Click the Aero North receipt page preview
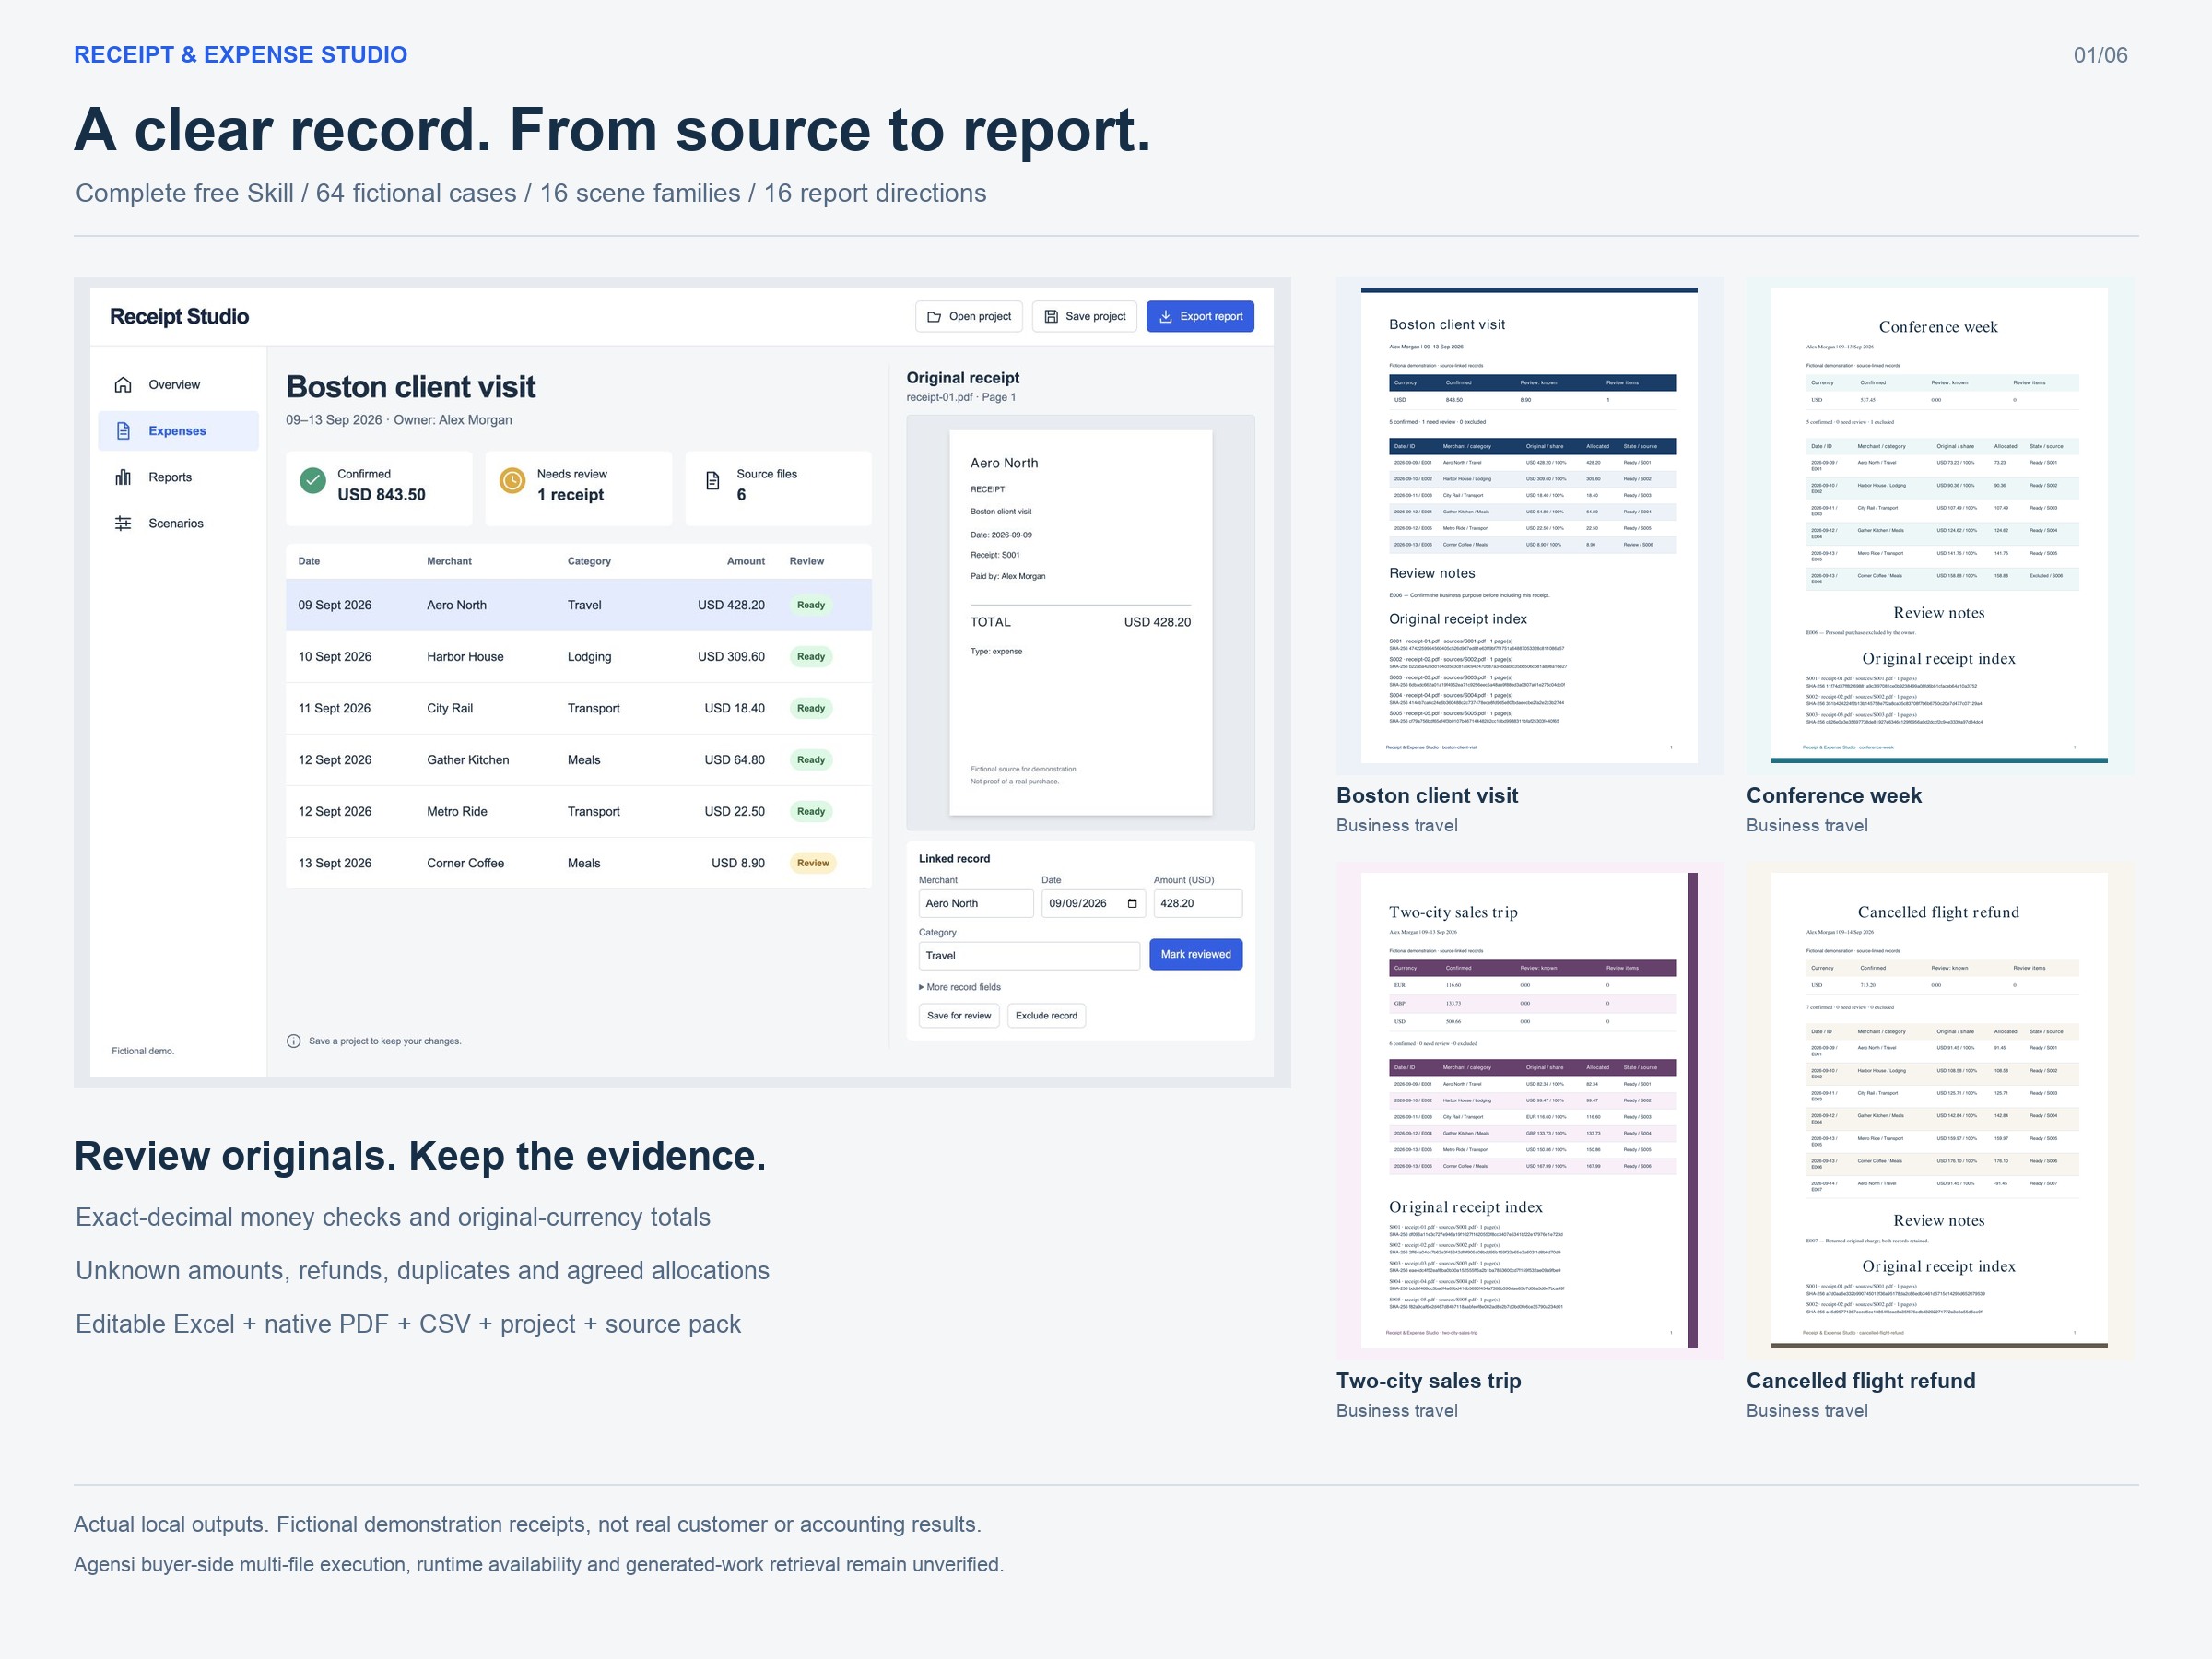The width and height of the screenshot is (2212, 1659). (x=1080, y=622)
